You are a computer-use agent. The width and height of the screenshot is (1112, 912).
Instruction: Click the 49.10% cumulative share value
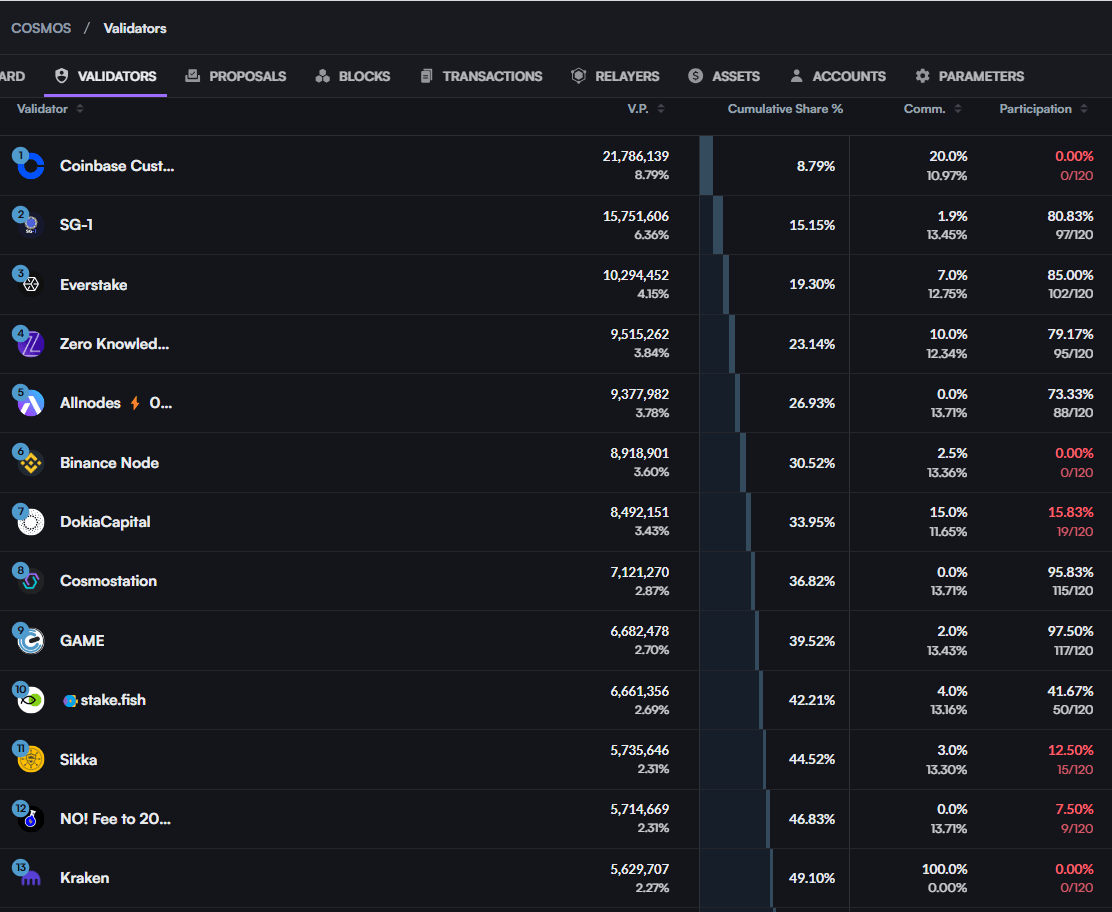tap(812, 878)
